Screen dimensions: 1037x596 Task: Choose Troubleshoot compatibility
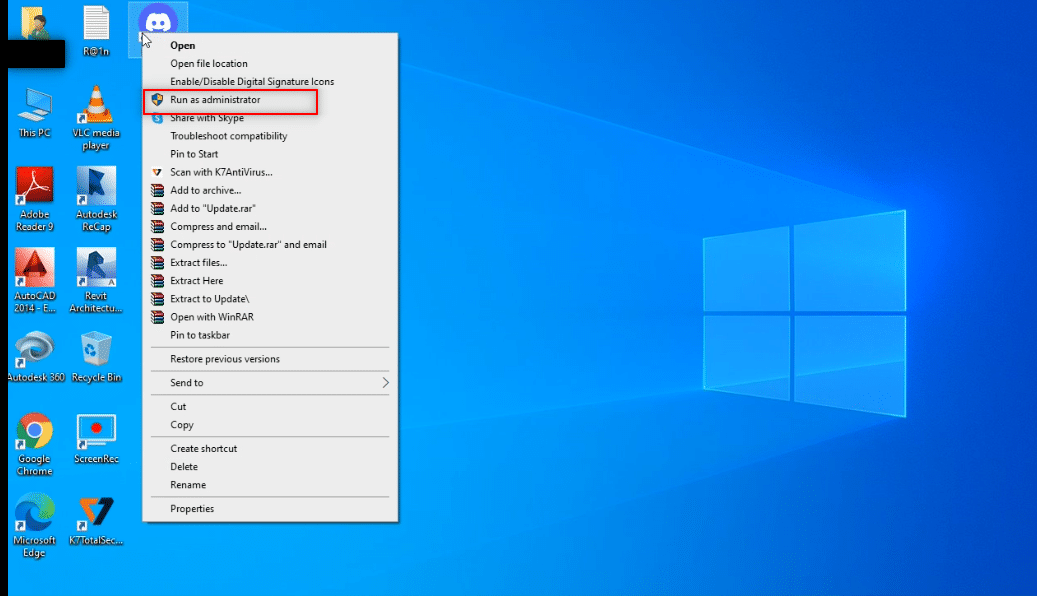click(270, 136)
